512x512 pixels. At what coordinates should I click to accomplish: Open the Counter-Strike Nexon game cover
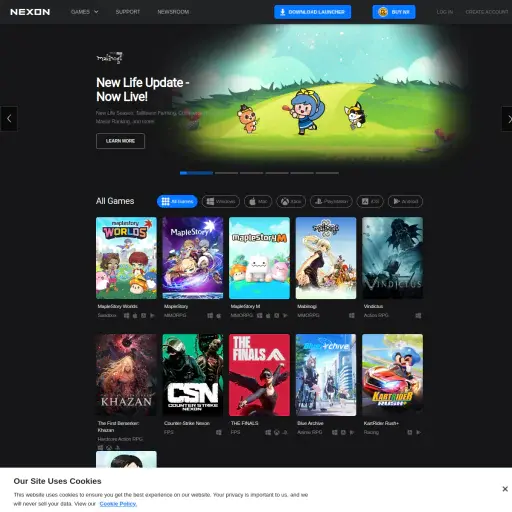pos(193,375)
